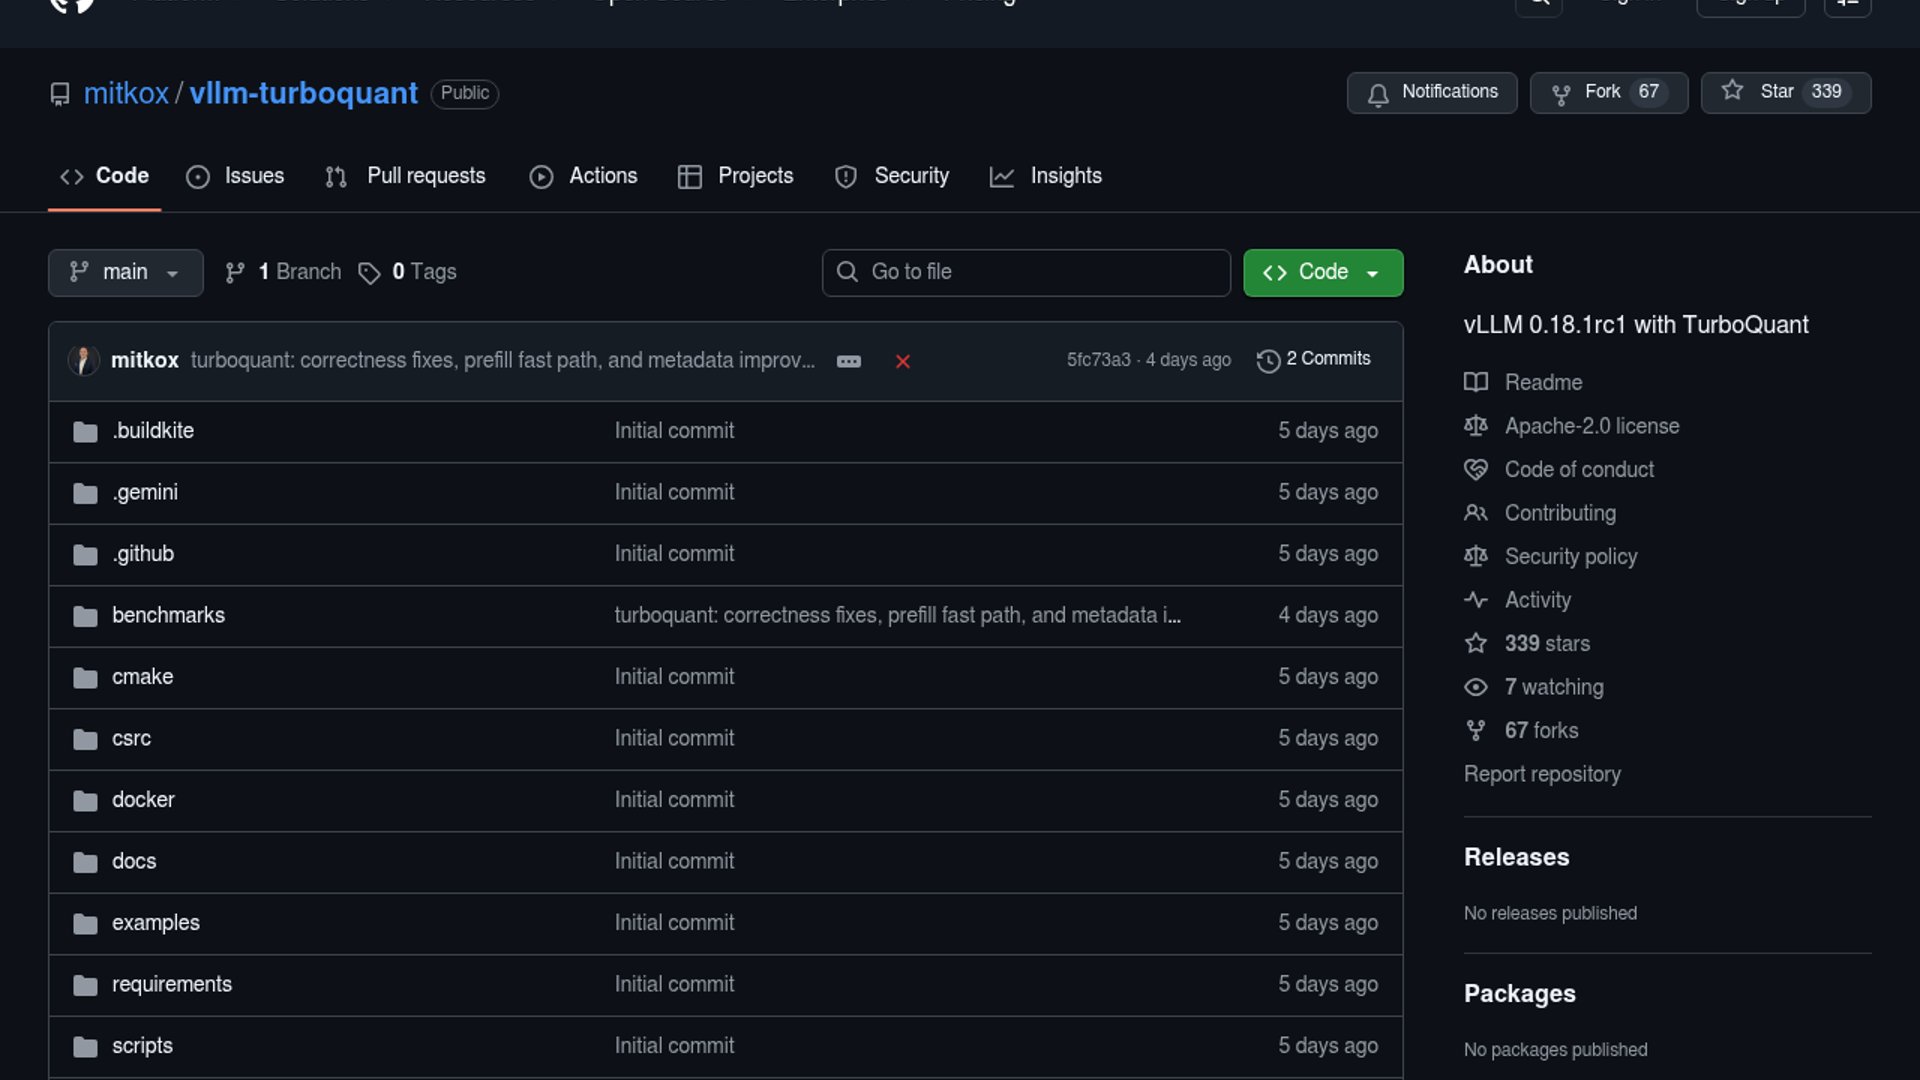The width and height of the screenshot is (1920, 1080).
Task: Click mitkox avatar thumbnail
Action: pyautogui.click(x=83, y=360)
